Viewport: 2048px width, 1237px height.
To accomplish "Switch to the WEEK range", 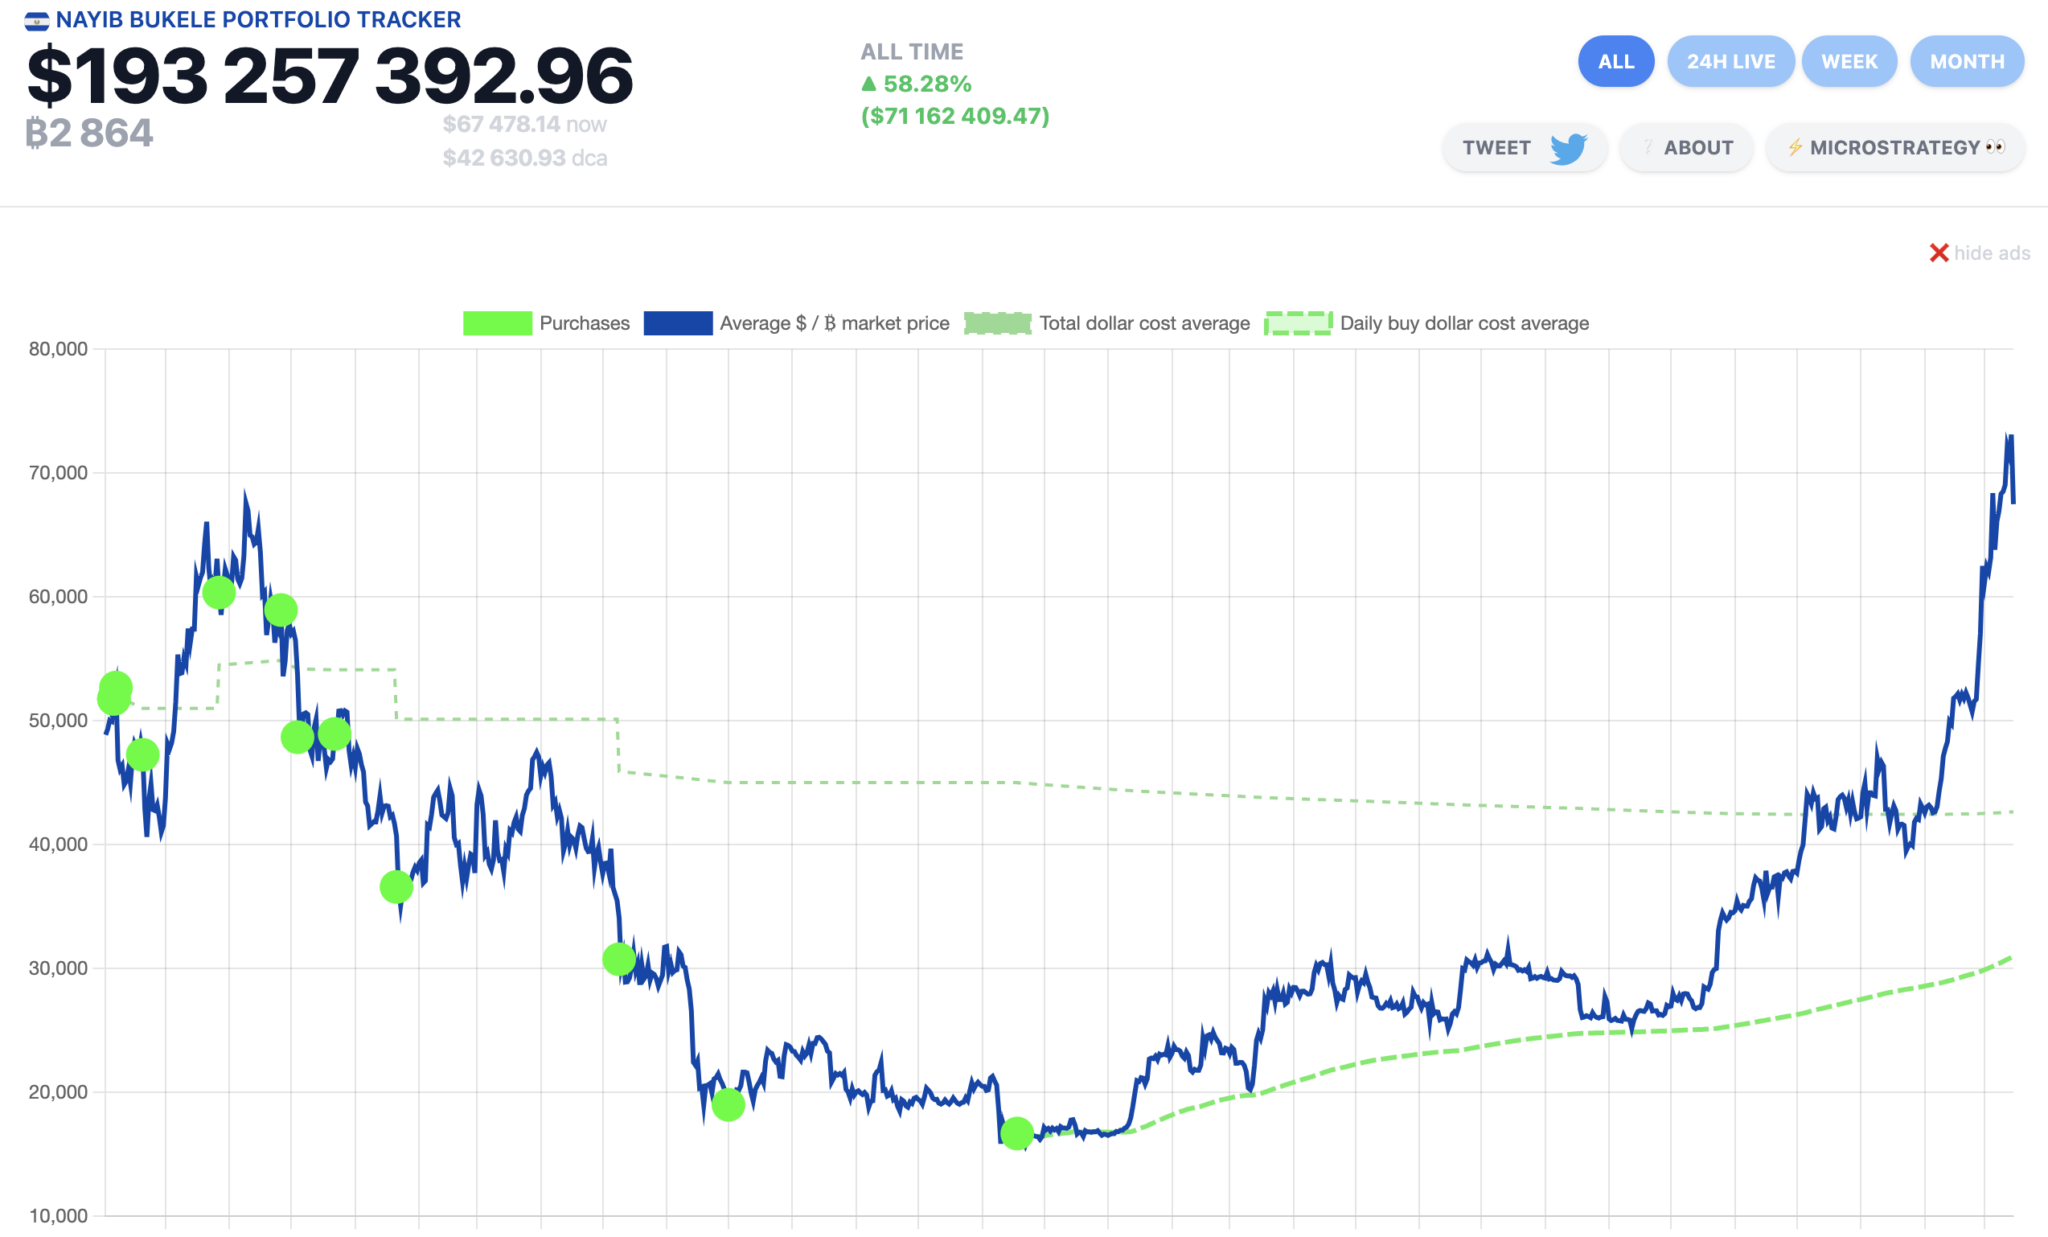I will coord(1848,62).
